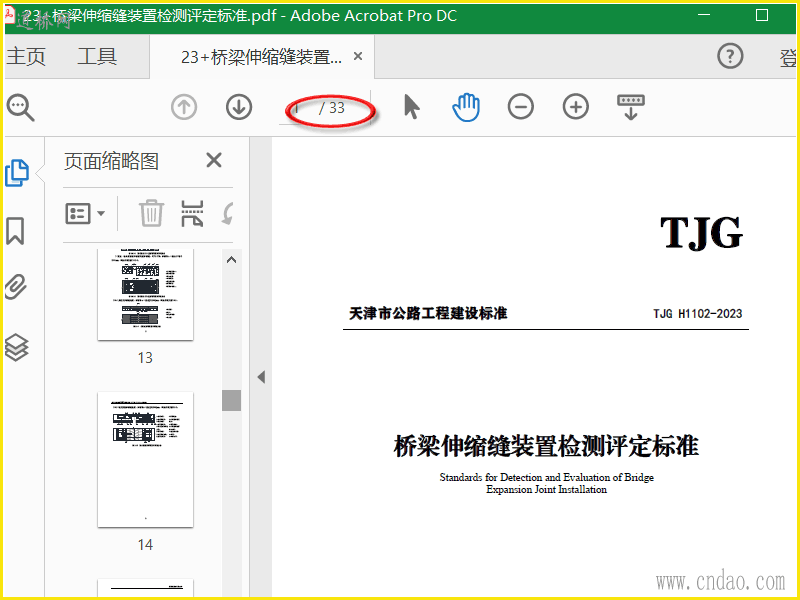Select page 13 thumbnail
This screenshot has width=800, height=600.
(x=145, y=294)
